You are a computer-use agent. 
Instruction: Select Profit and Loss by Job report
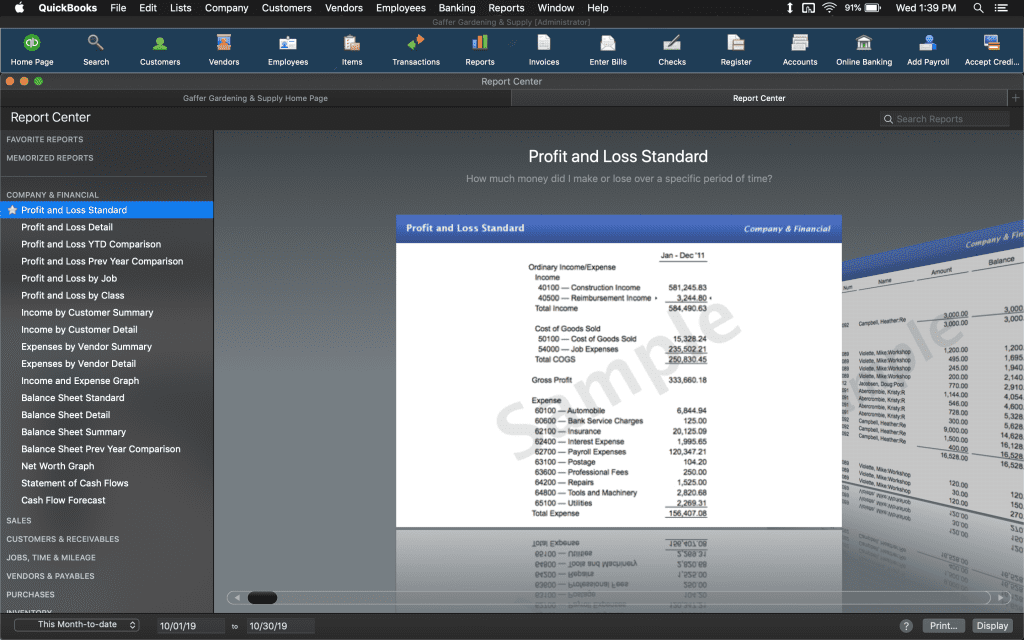pos(69,278)
